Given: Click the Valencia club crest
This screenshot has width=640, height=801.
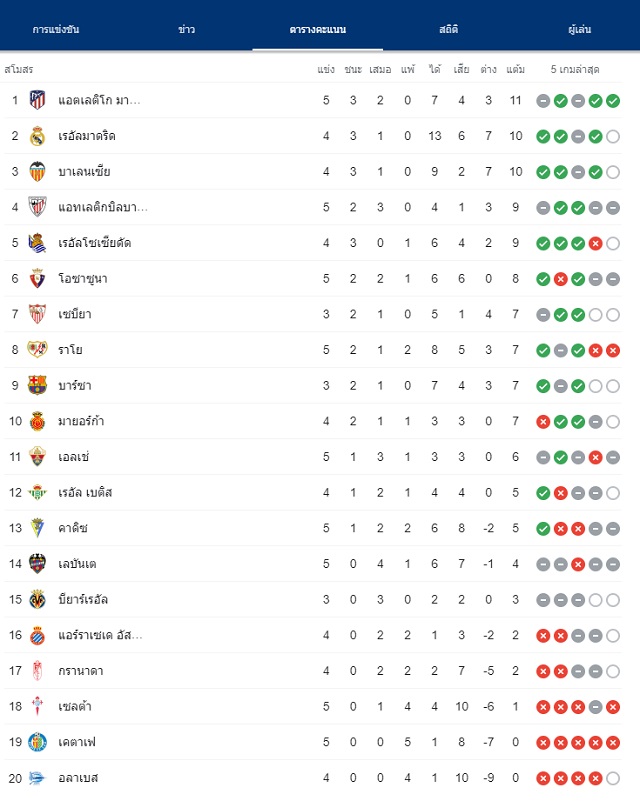Looking at the screenshot, I should pyautogui.click(x=37, y=172).
